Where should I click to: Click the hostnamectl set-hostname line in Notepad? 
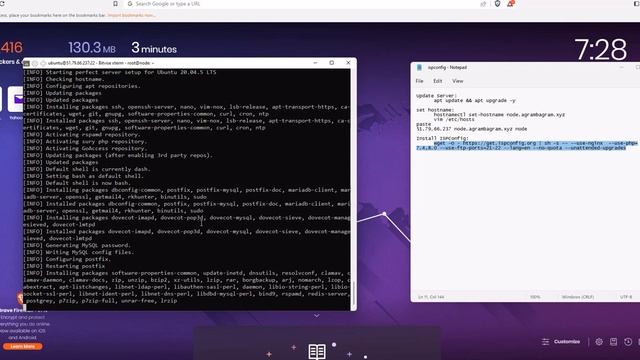pyautogui.click(x=499, y=115)
